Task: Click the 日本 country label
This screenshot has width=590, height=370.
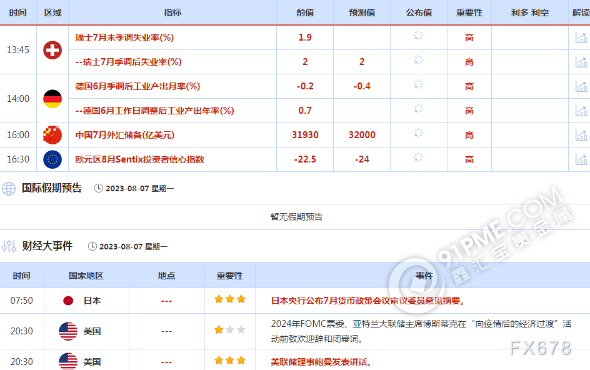Action: point(92,301)
